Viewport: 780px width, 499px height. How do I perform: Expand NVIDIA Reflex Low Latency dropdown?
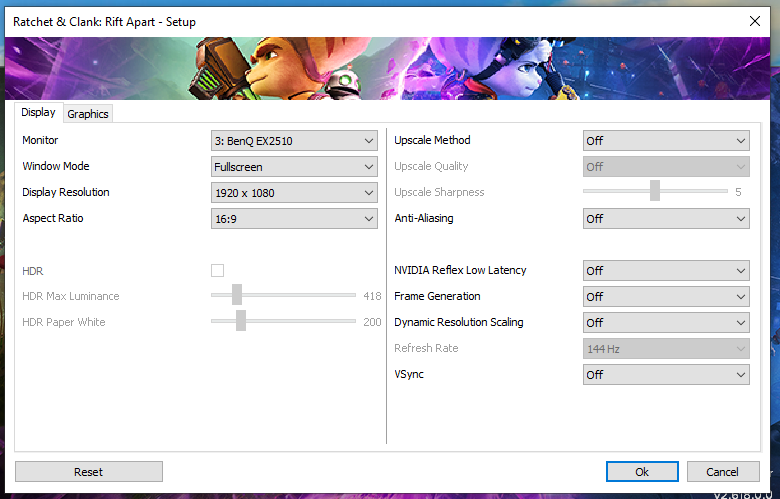(x=666, y=271)
